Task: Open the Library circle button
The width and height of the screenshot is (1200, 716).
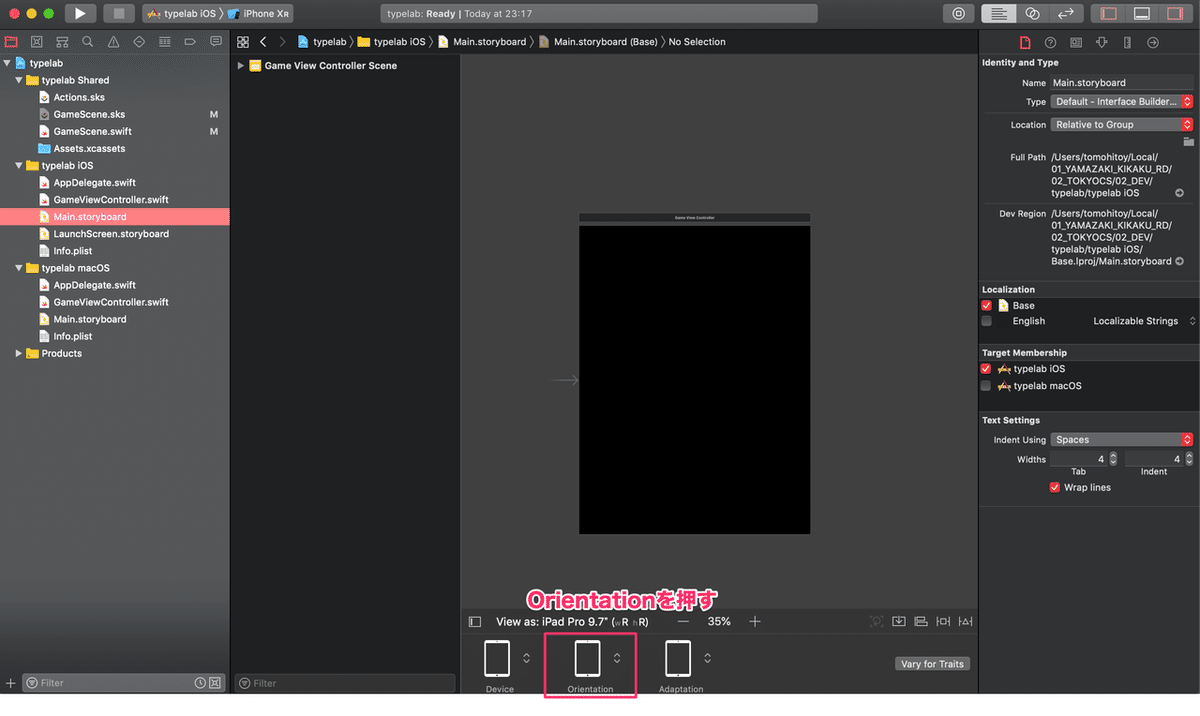Action: (959, 14)
